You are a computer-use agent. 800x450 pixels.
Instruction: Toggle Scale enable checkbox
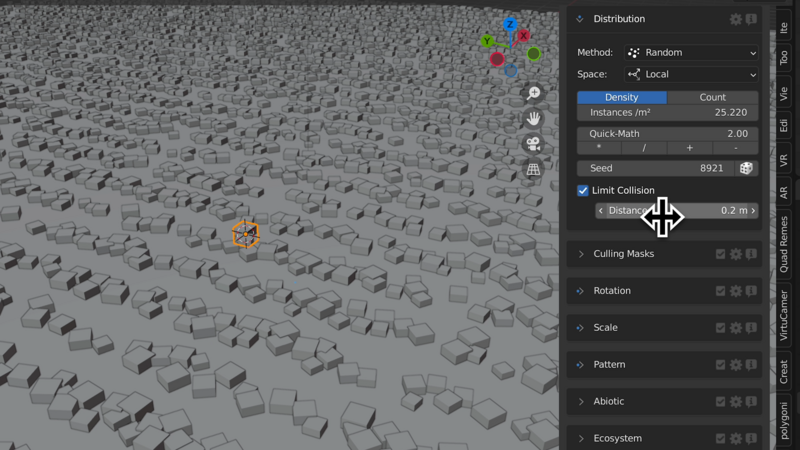tap(720, 328)
